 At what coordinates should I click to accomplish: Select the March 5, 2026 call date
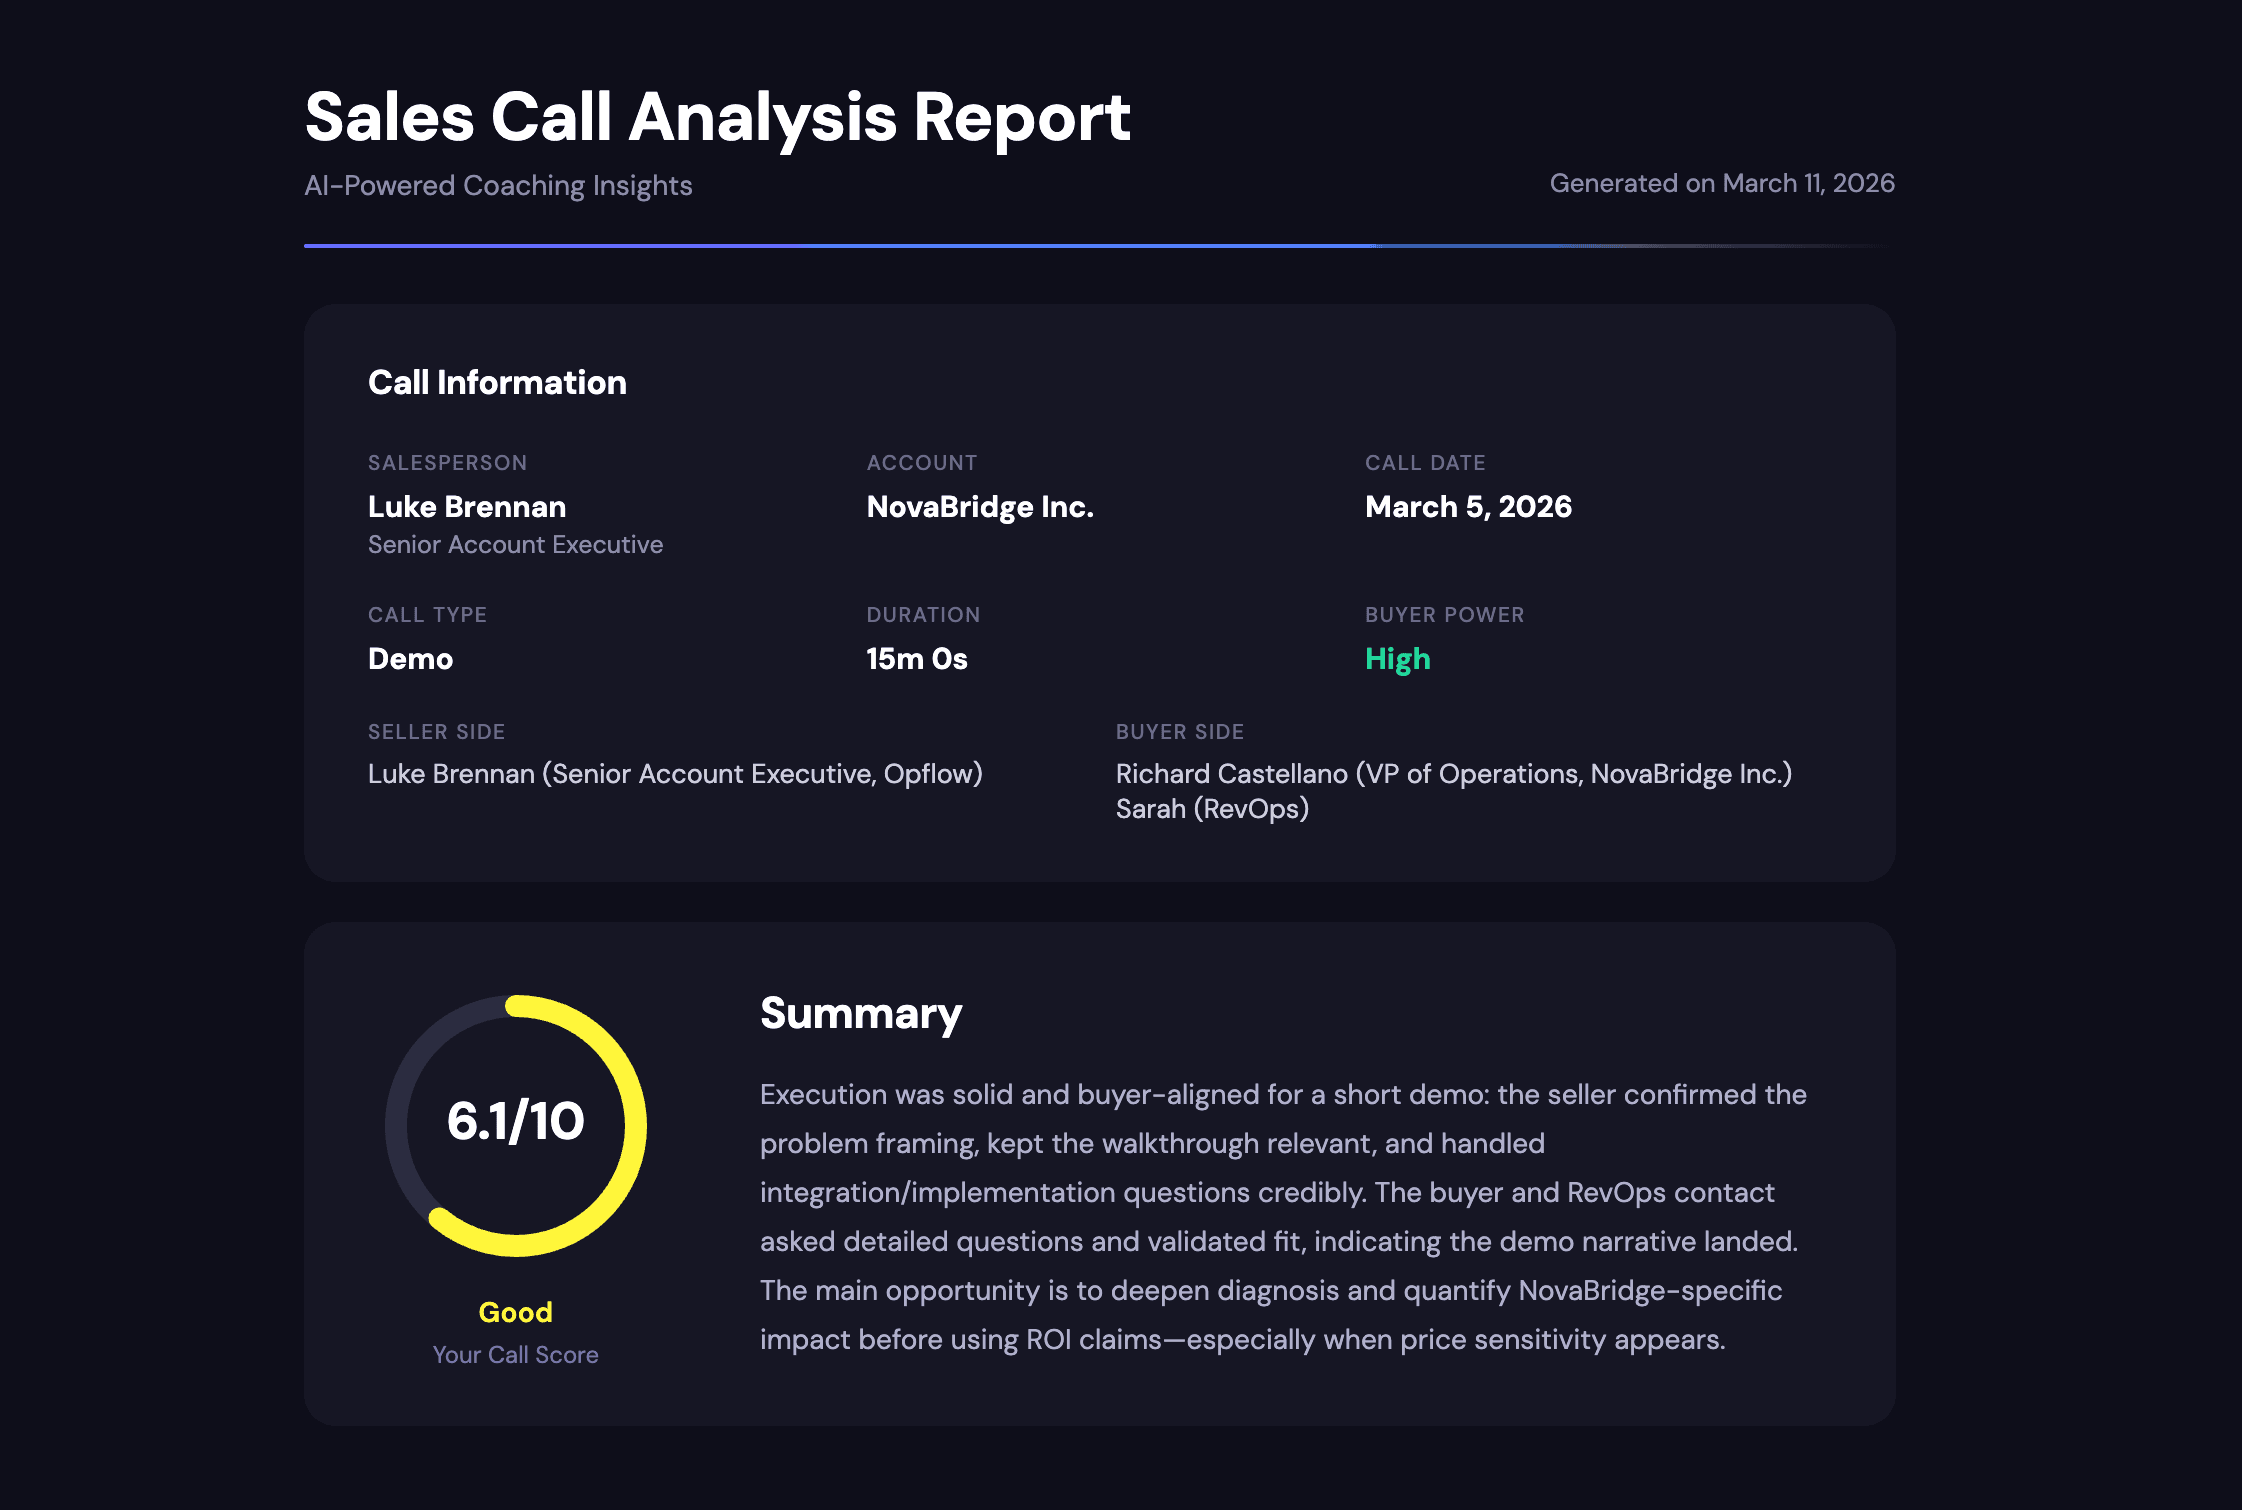(1468, 507)
